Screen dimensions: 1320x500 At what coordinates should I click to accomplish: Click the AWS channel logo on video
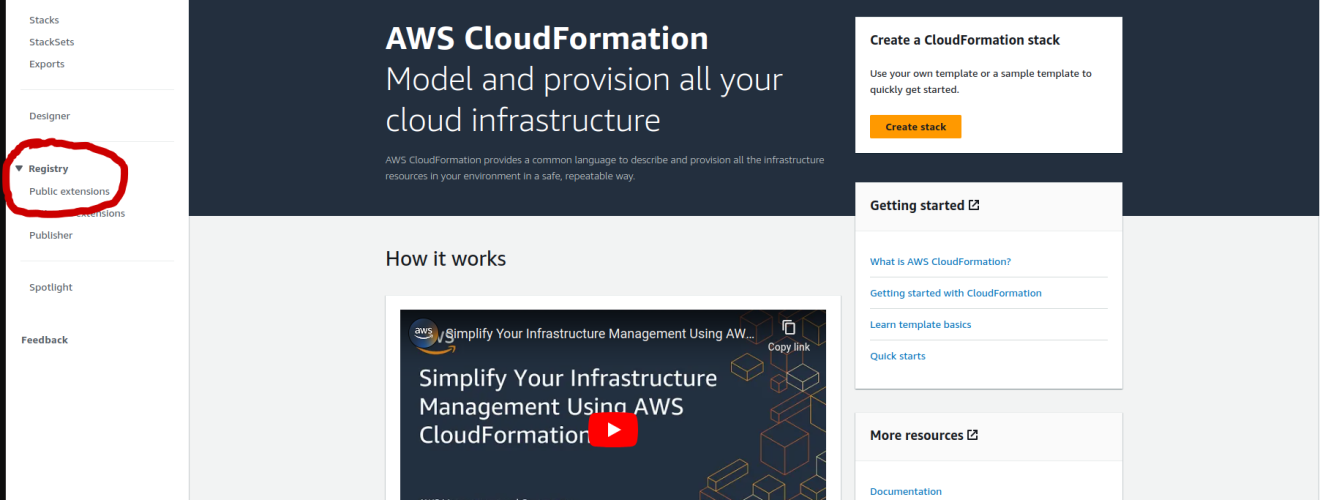[x=424, y=332]
